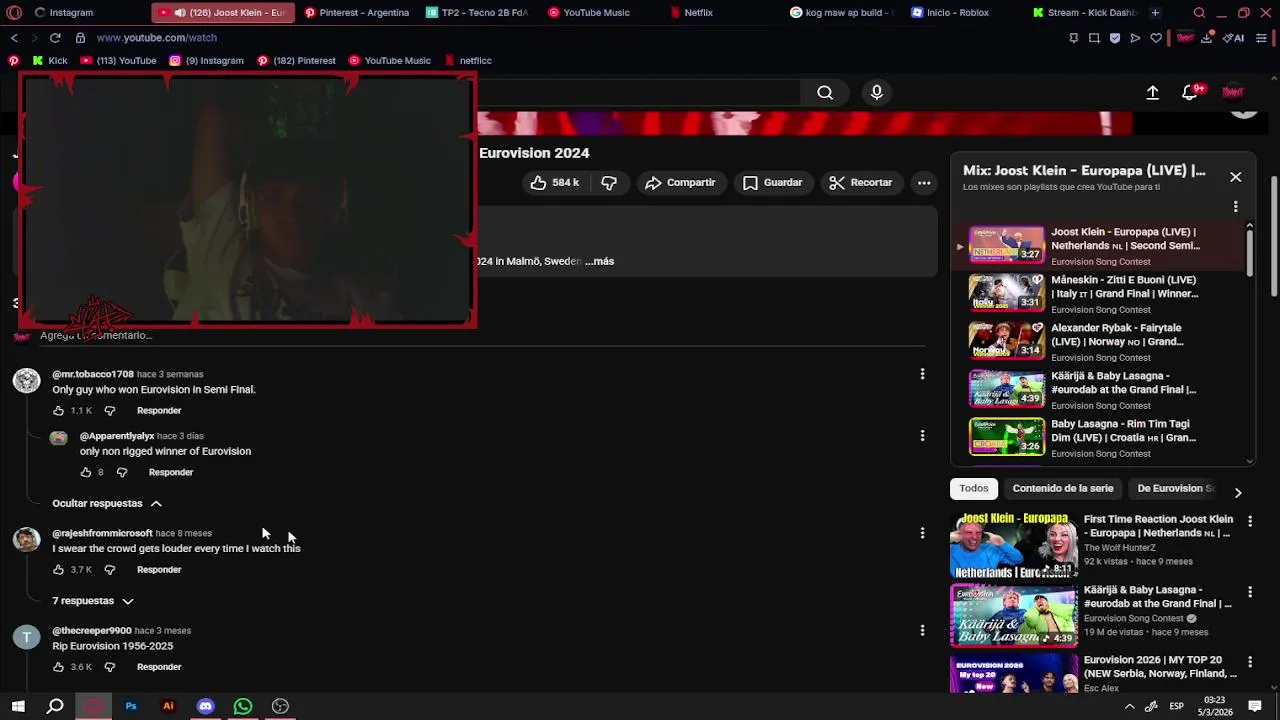Viewport: 1280px width, 720px height.
Task: Play Käärijä eurodab mix entry
Action: pos(1102,390)
